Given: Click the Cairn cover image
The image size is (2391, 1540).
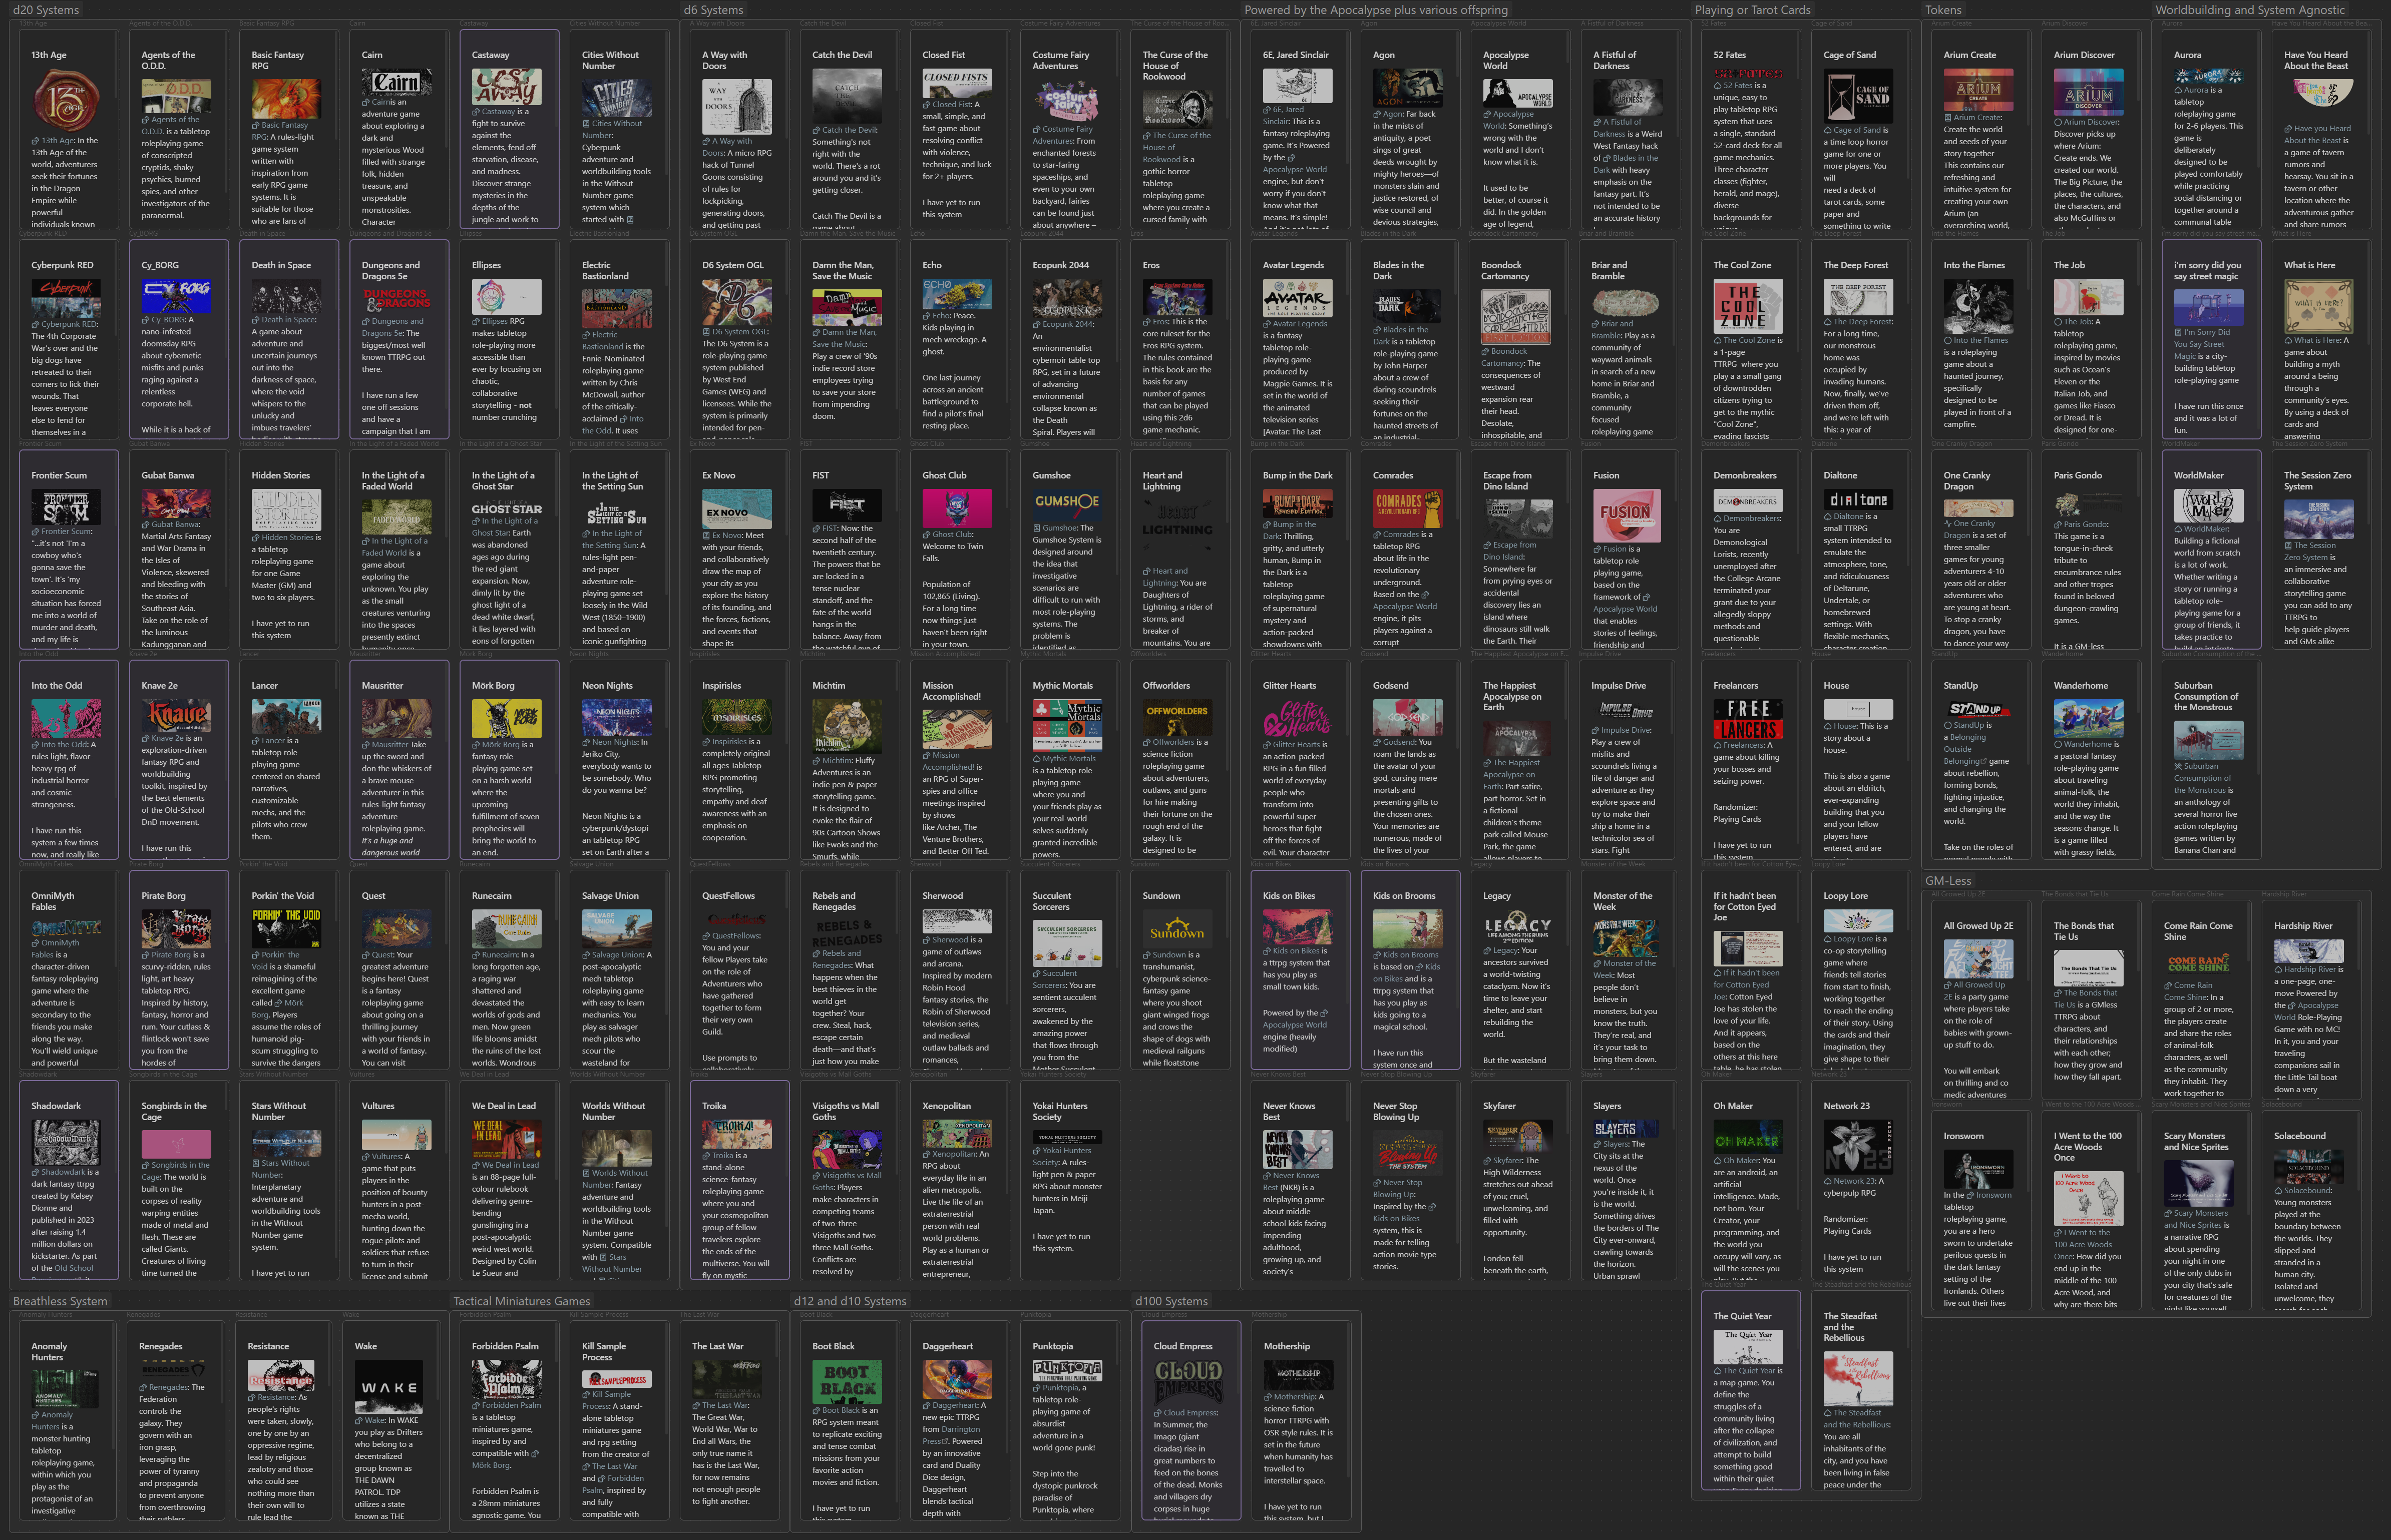Looking at the screenshot, I should (x=397, y=82).
